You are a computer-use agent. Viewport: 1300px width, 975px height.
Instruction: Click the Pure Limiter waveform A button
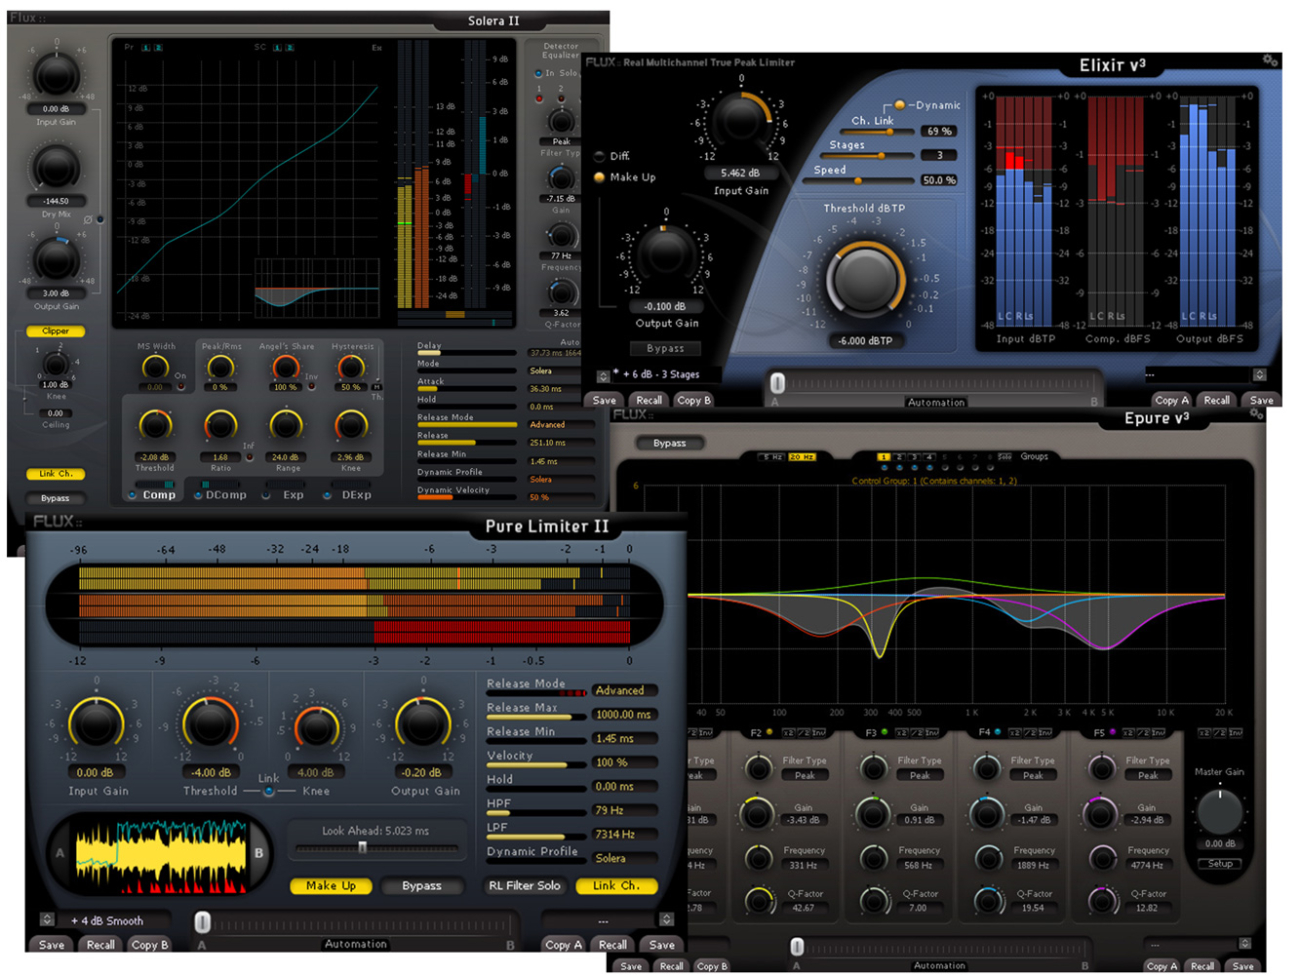click(60, 853)
